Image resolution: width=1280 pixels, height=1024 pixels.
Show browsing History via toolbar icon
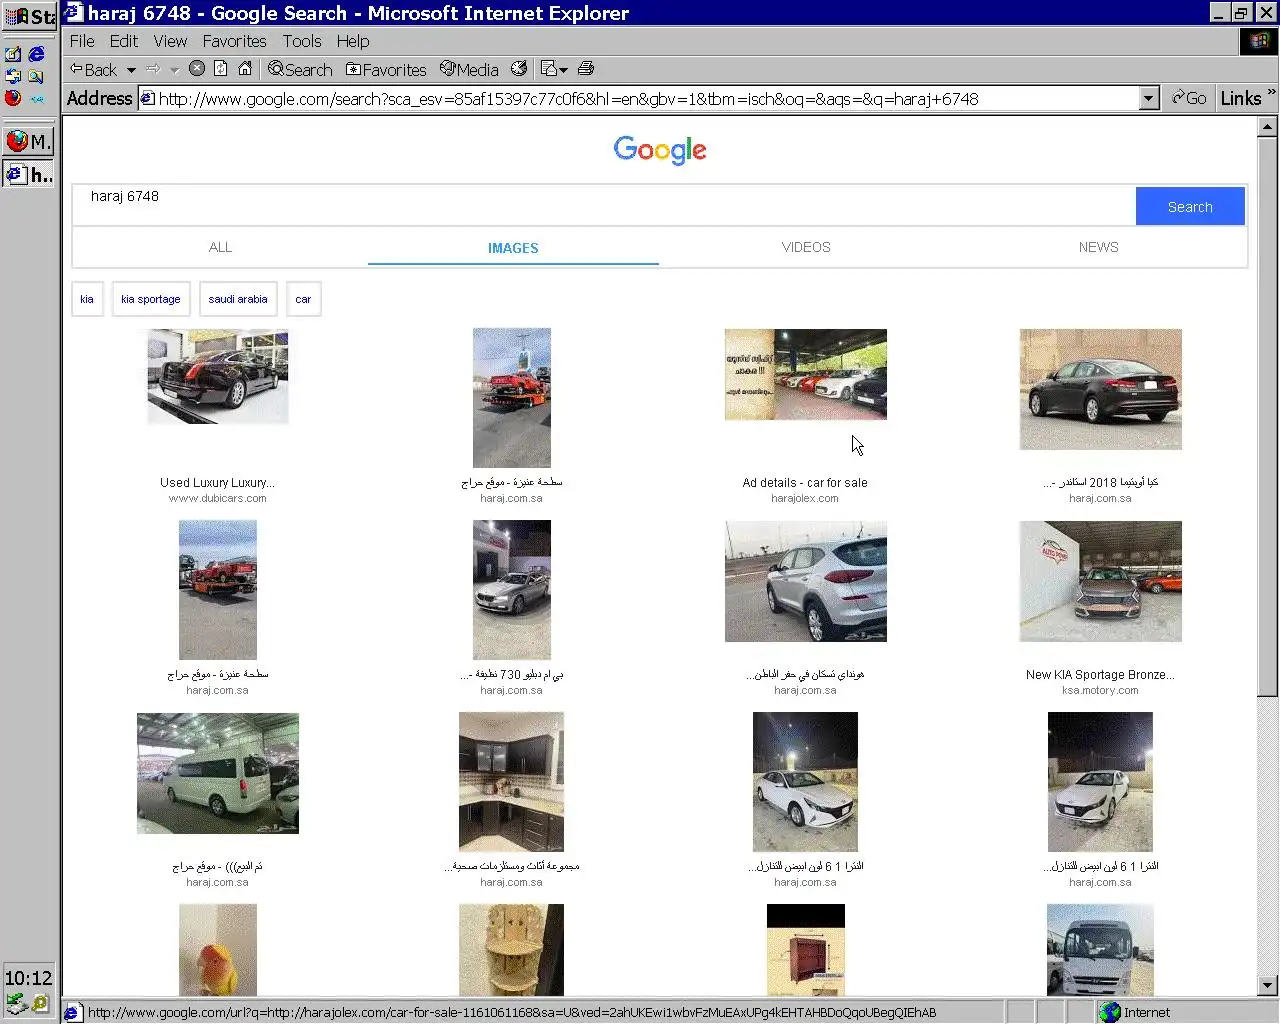[519, 69]
